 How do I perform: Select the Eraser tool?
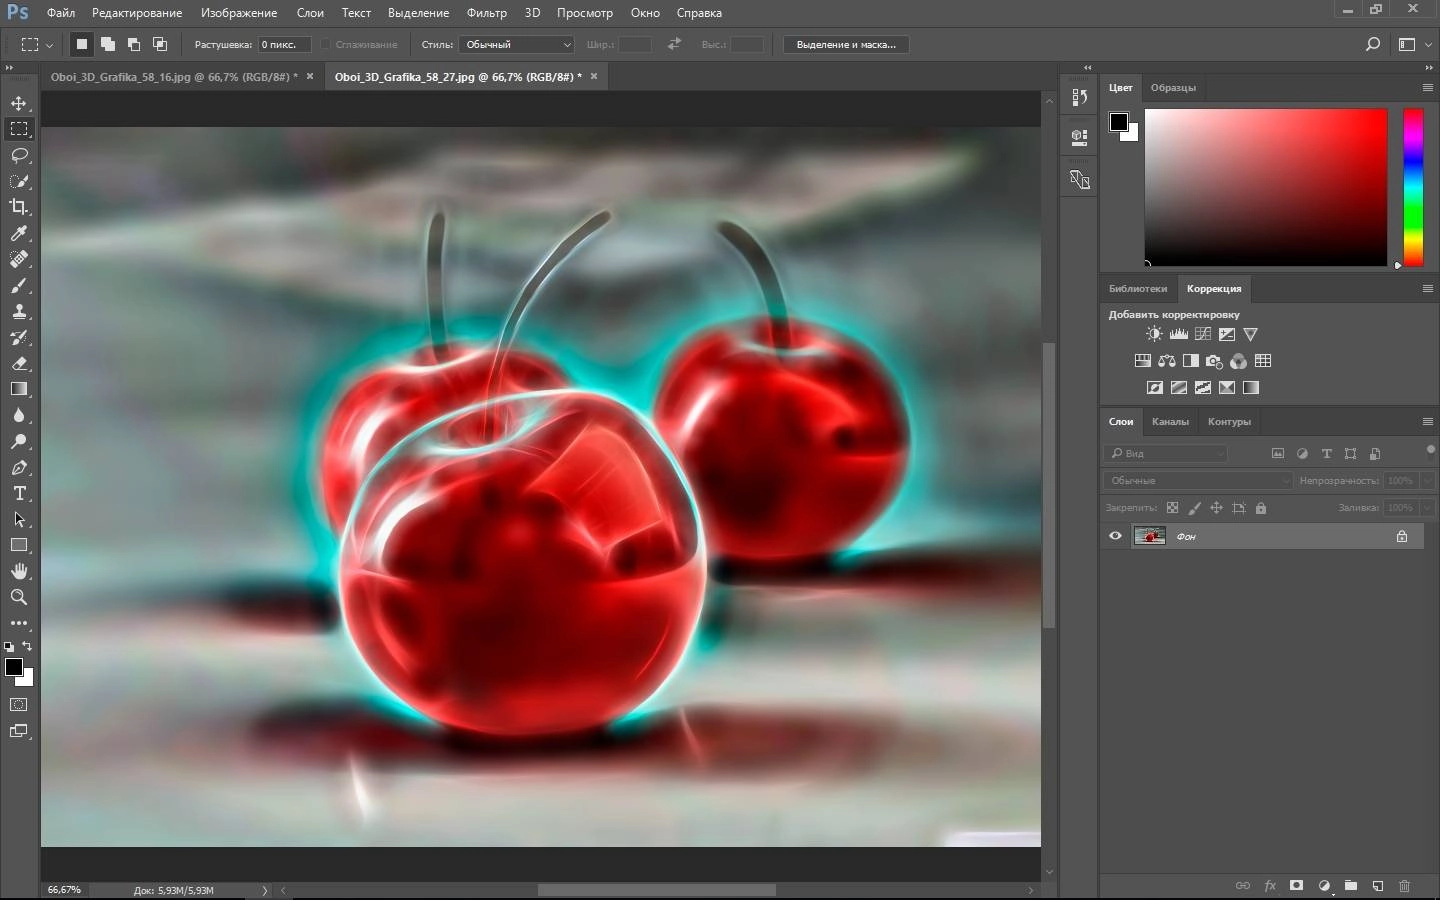click(19, 363)
